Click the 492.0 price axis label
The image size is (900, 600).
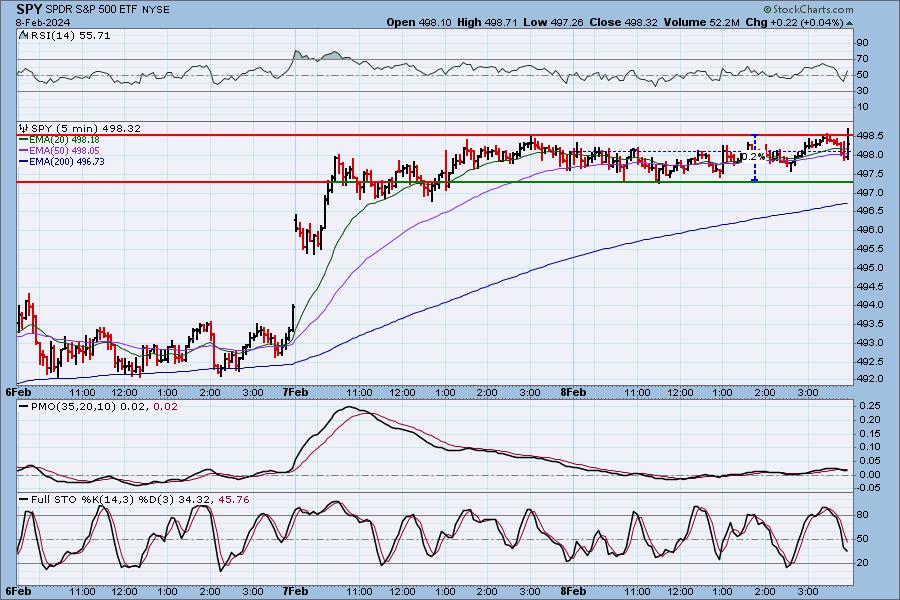click(x=870, y=379)
